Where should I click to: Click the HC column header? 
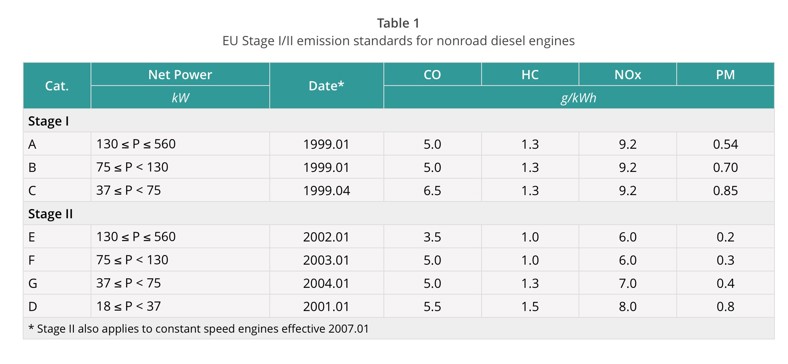pyautogui.click(x=530, y=74)
